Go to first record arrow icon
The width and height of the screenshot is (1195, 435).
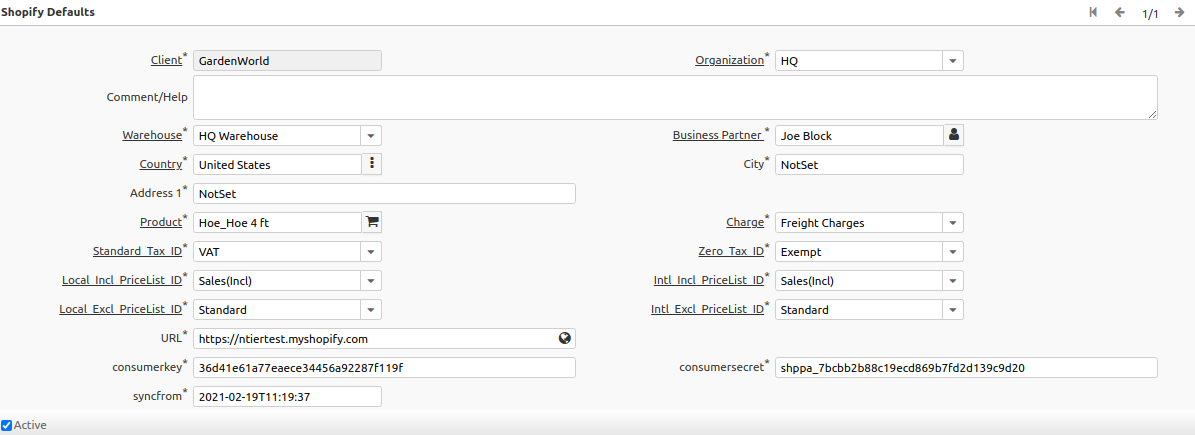click(1093, 12)
